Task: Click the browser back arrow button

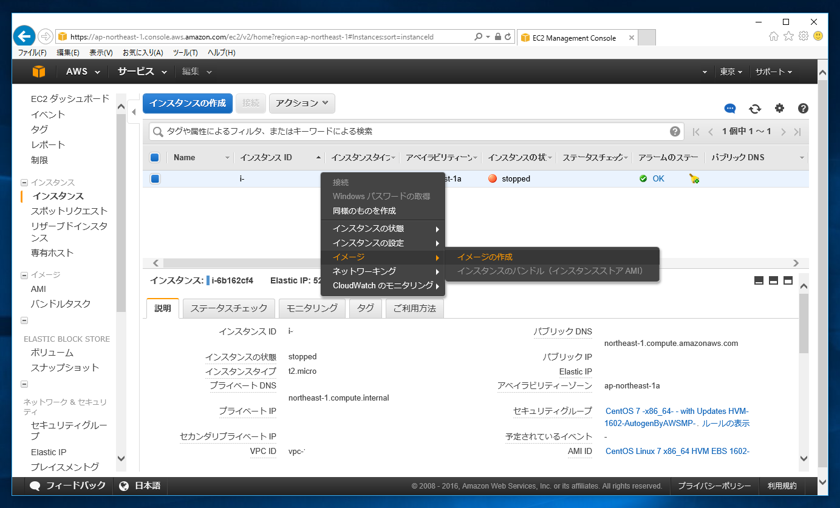Action: pos(24,36)
